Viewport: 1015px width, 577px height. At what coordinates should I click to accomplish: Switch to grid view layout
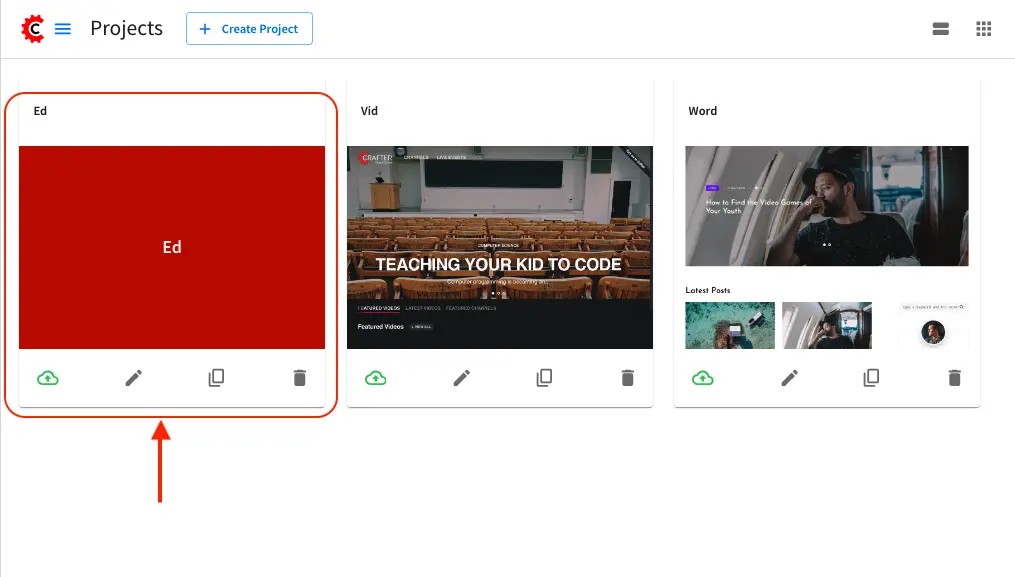983,28
